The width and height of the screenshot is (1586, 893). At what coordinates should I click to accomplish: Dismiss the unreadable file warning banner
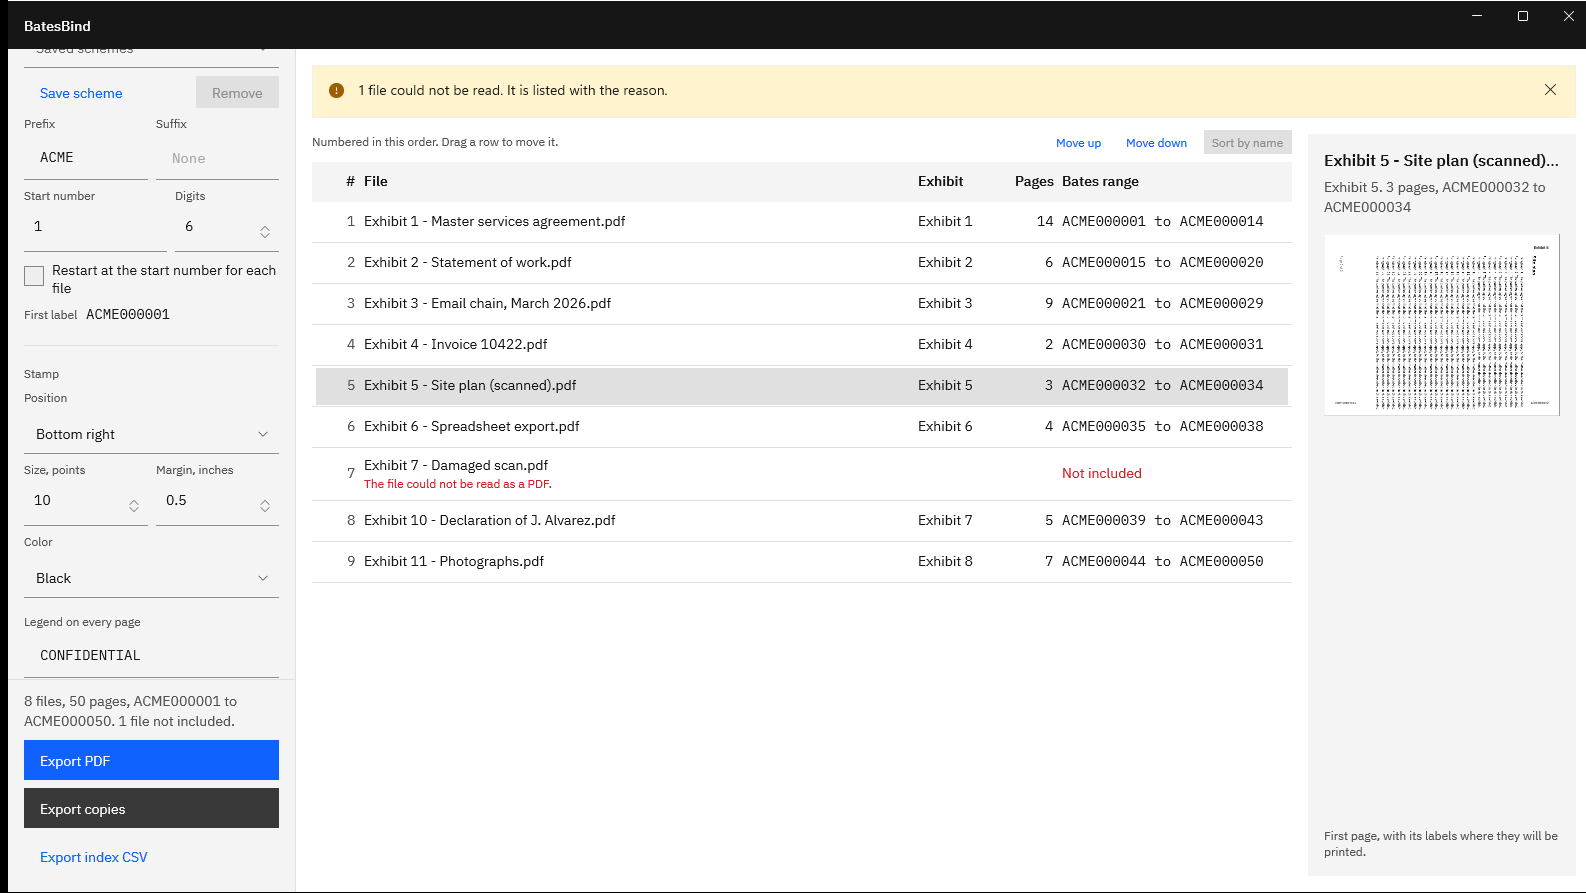[1550, 90]
